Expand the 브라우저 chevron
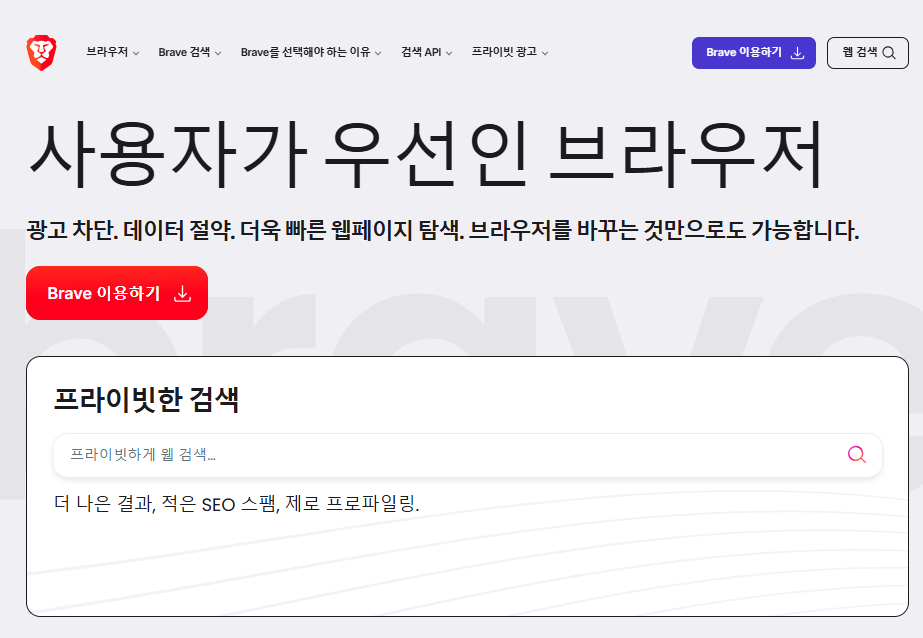Viewport: 923px width, 638px height. tap(136, 53)
